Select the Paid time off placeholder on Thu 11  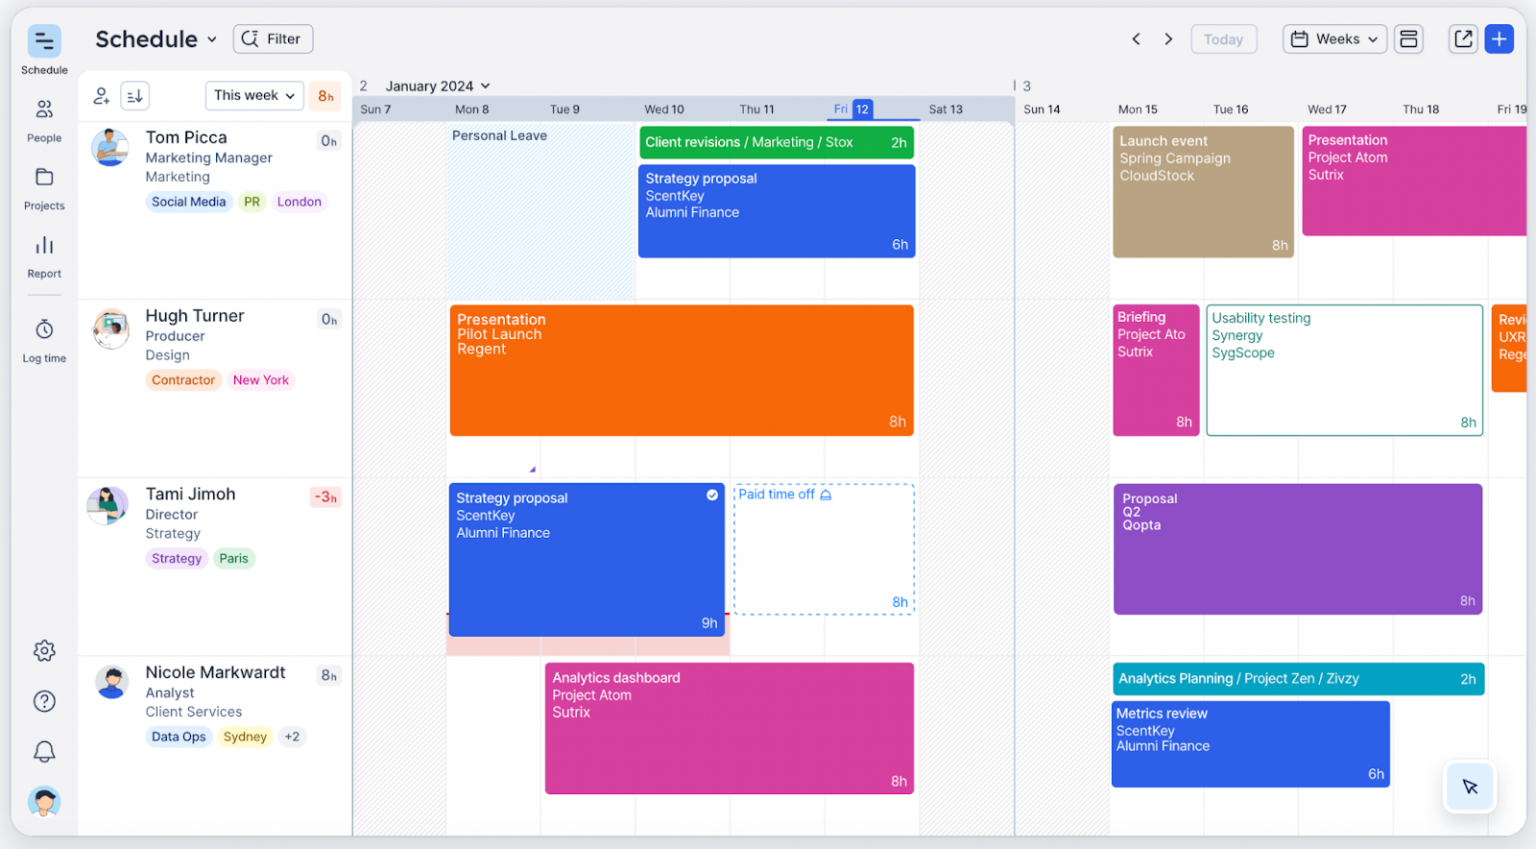click(x=823, y=548)
